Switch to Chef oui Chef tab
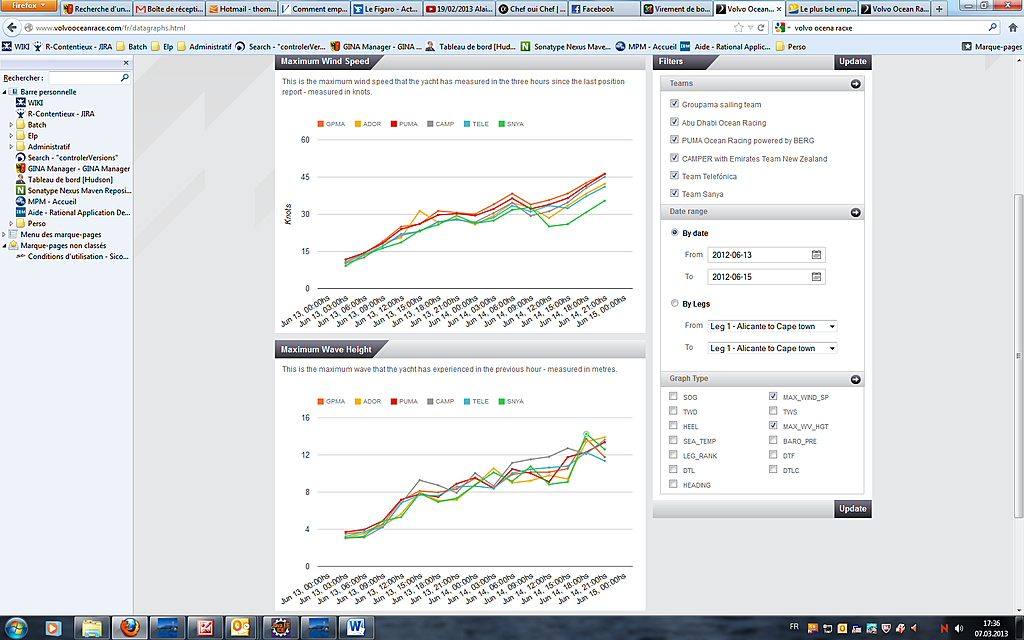 [x=532, y=9]
